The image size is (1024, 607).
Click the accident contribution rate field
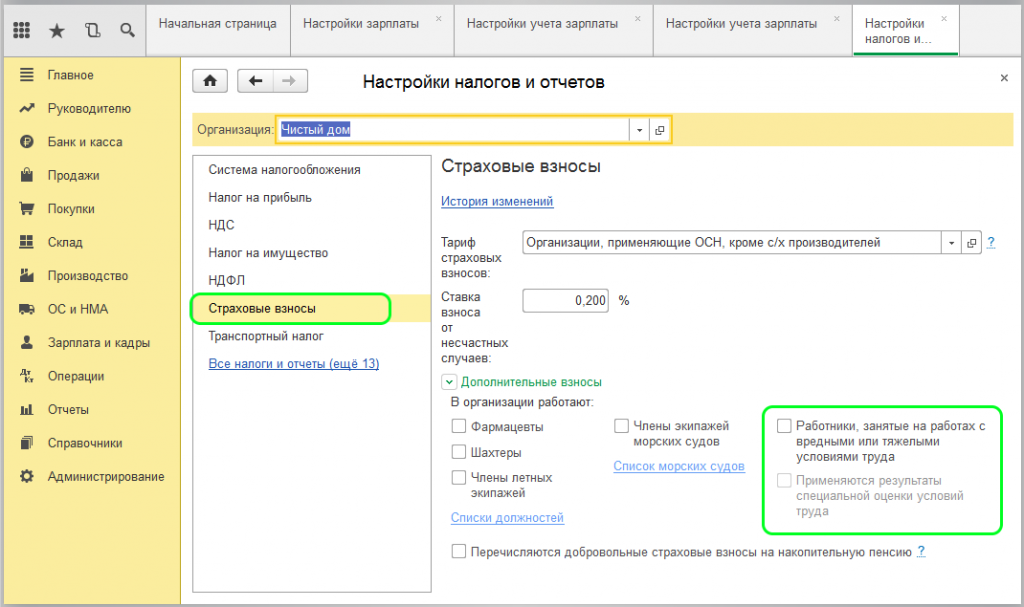564,300
